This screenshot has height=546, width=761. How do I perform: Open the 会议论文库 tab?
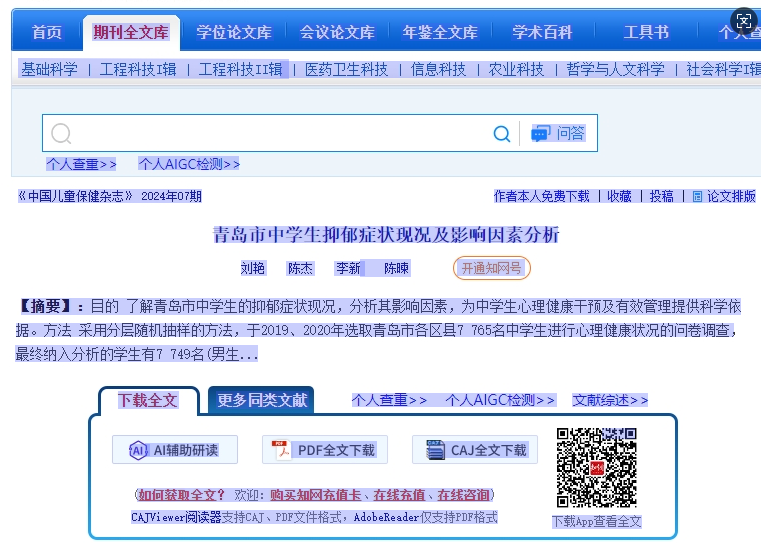pyautogui.click(x=337, y=32)
